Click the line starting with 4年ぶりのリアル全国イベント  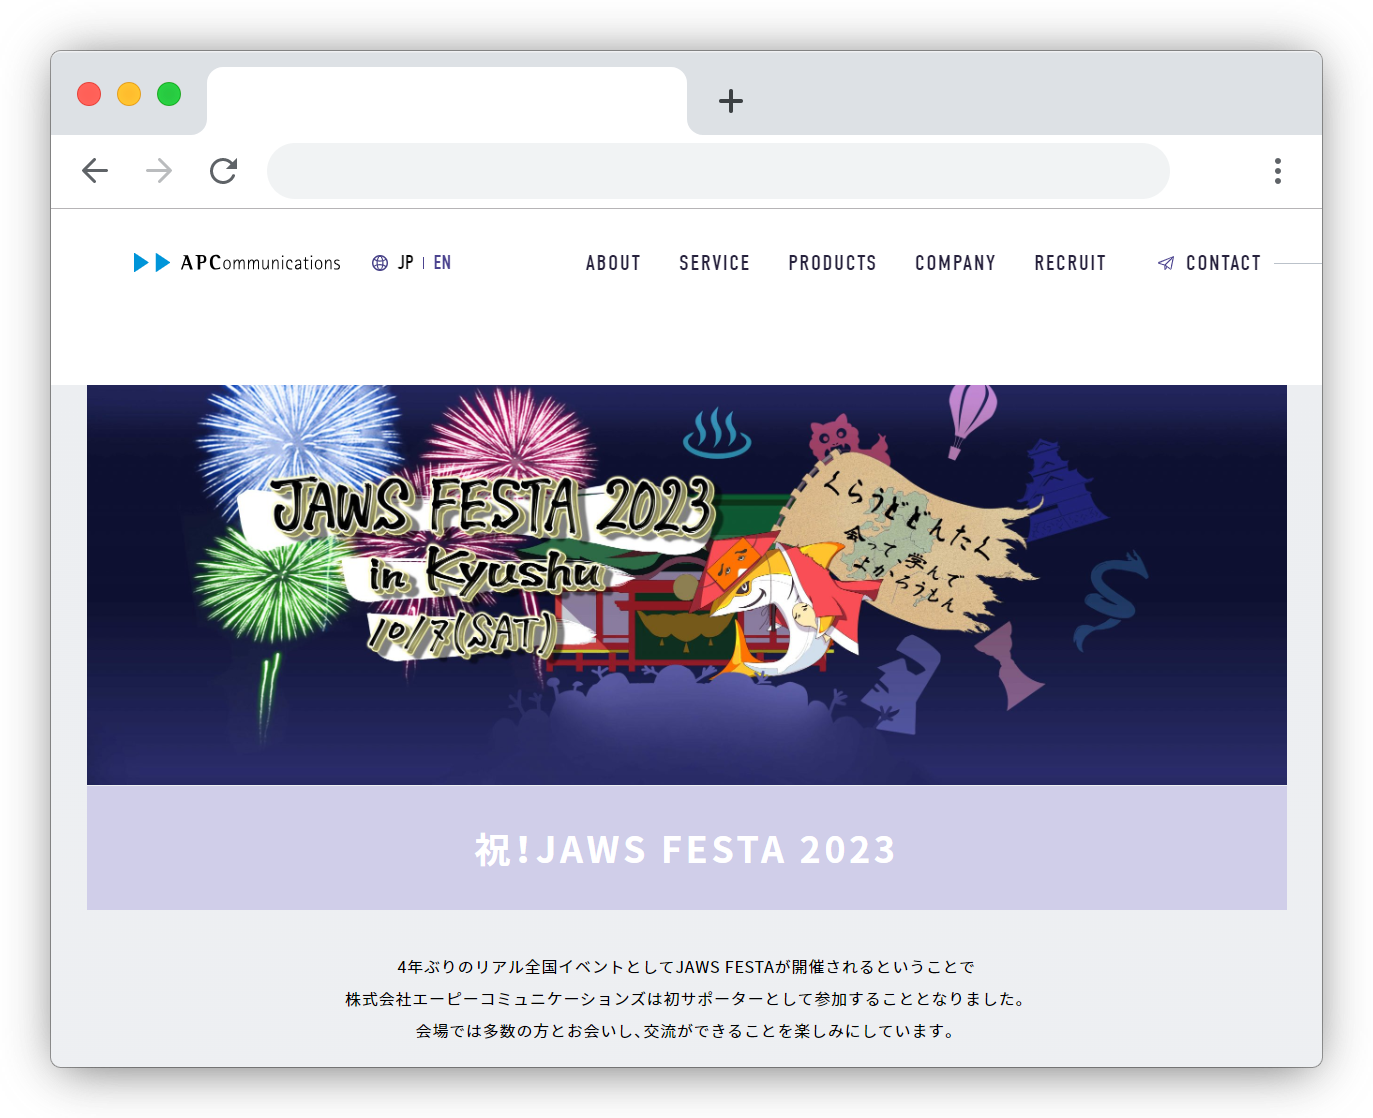pos(686,967)
